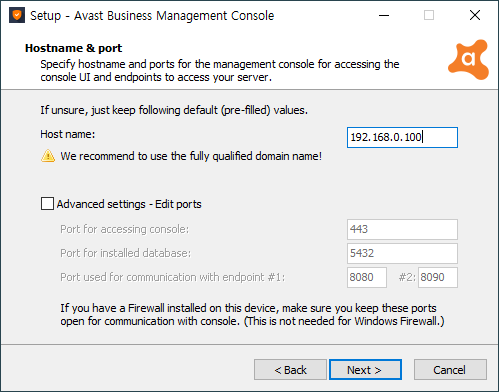
Task: Click the Advanced settings - Edit ports label
Action: [129, 204]
